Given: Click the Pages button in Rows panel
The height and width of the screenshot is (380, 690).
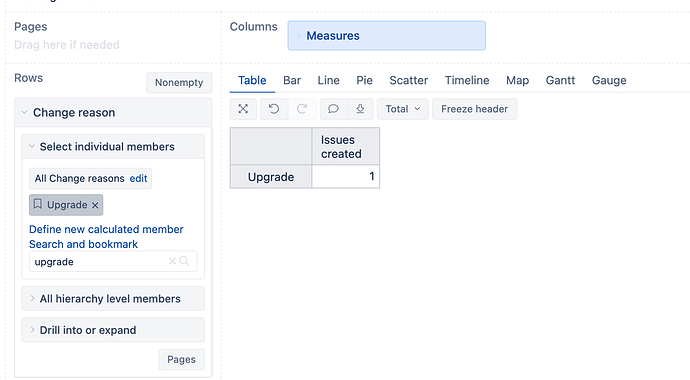Looking at the screenshot, I should click(x=181, y=359).
